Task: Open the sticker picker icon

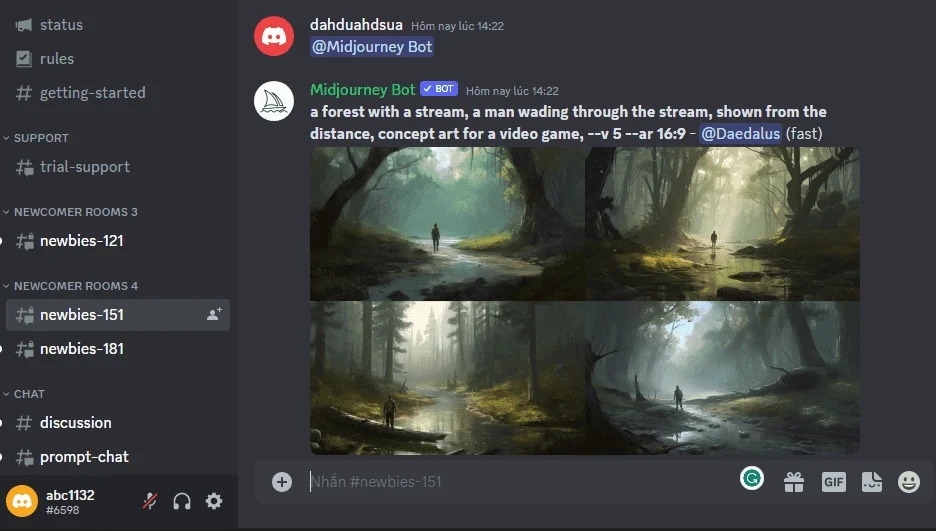Action: pos(872,482)
